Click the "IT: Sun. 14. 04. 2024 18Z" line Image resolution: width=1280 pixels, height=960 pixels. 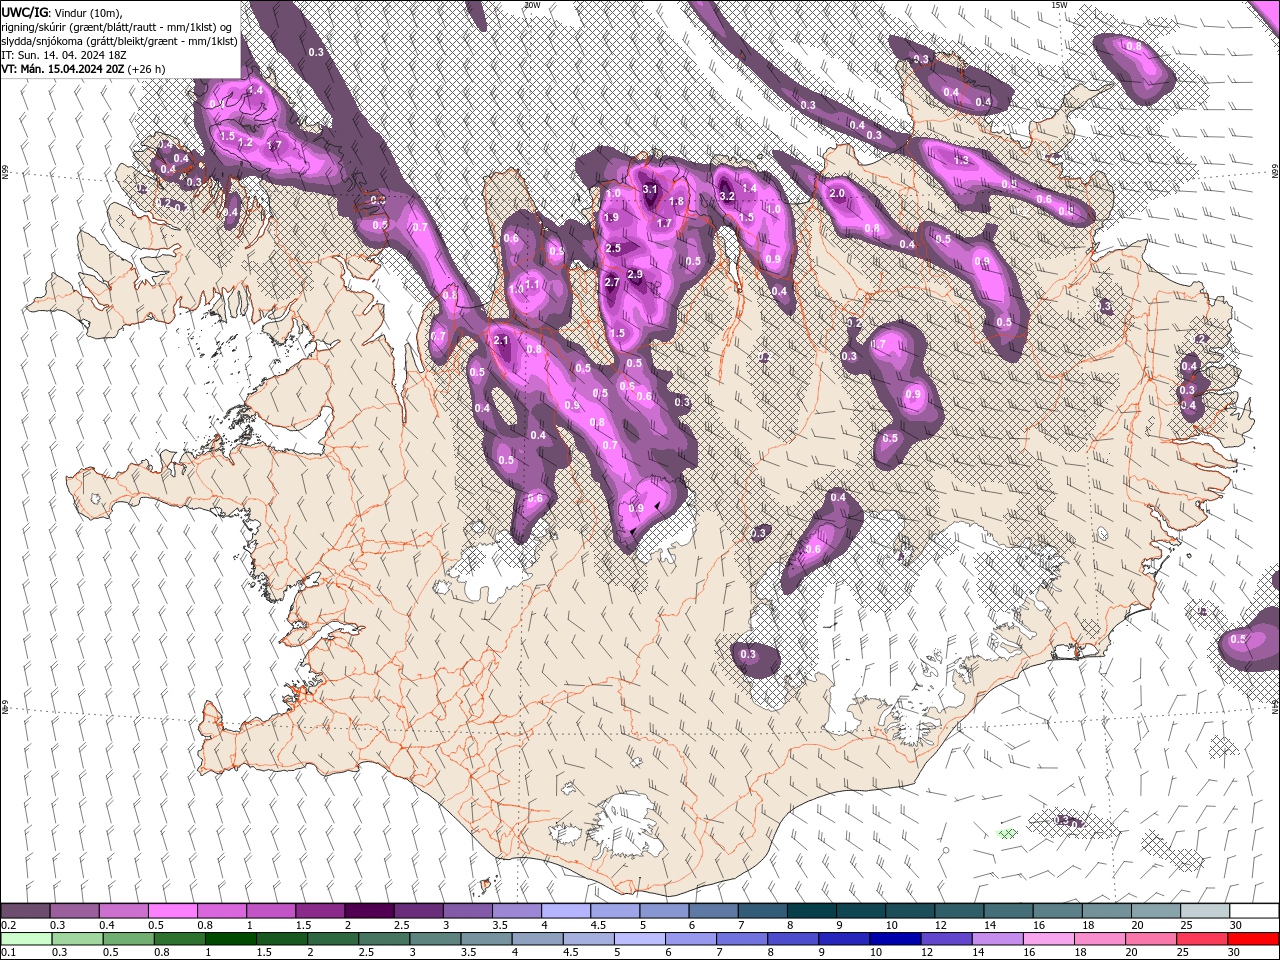coord(62,54)
